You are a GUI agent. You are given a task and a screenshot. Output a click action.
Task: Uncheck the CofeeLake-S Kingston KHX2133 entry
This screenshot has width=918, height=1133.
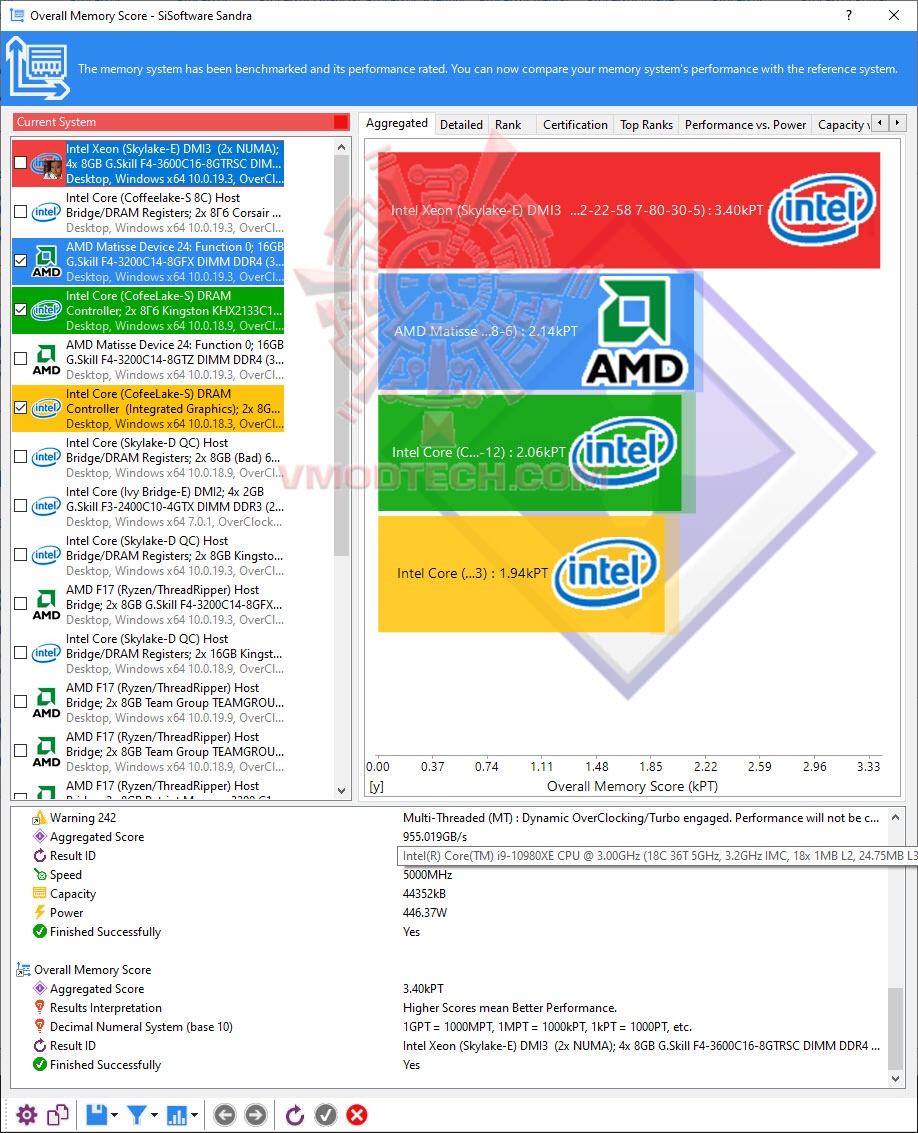coord(21,310)
